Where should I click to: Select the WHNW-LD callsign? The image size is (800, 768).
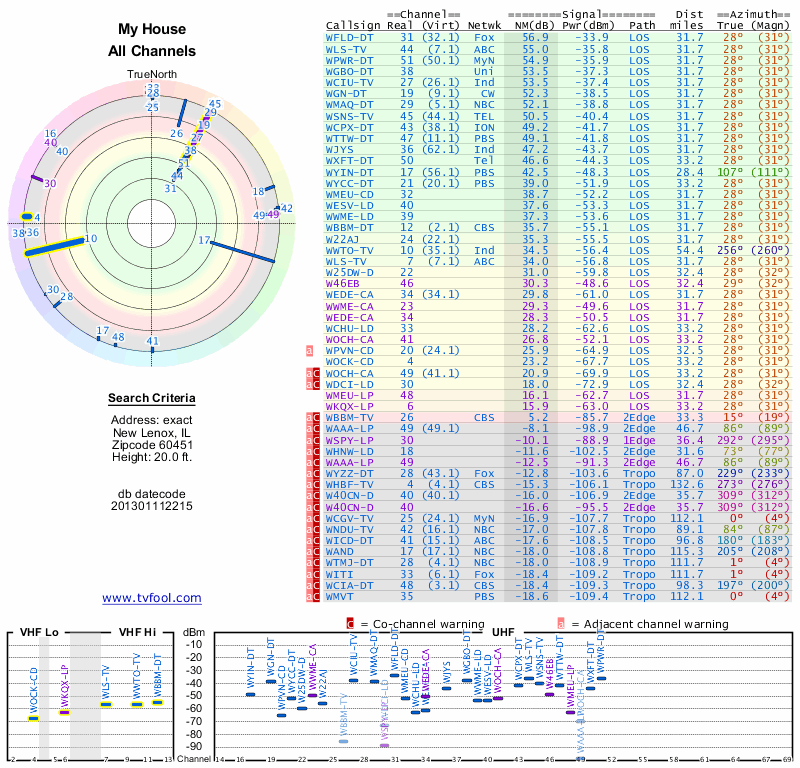point(349,451)
